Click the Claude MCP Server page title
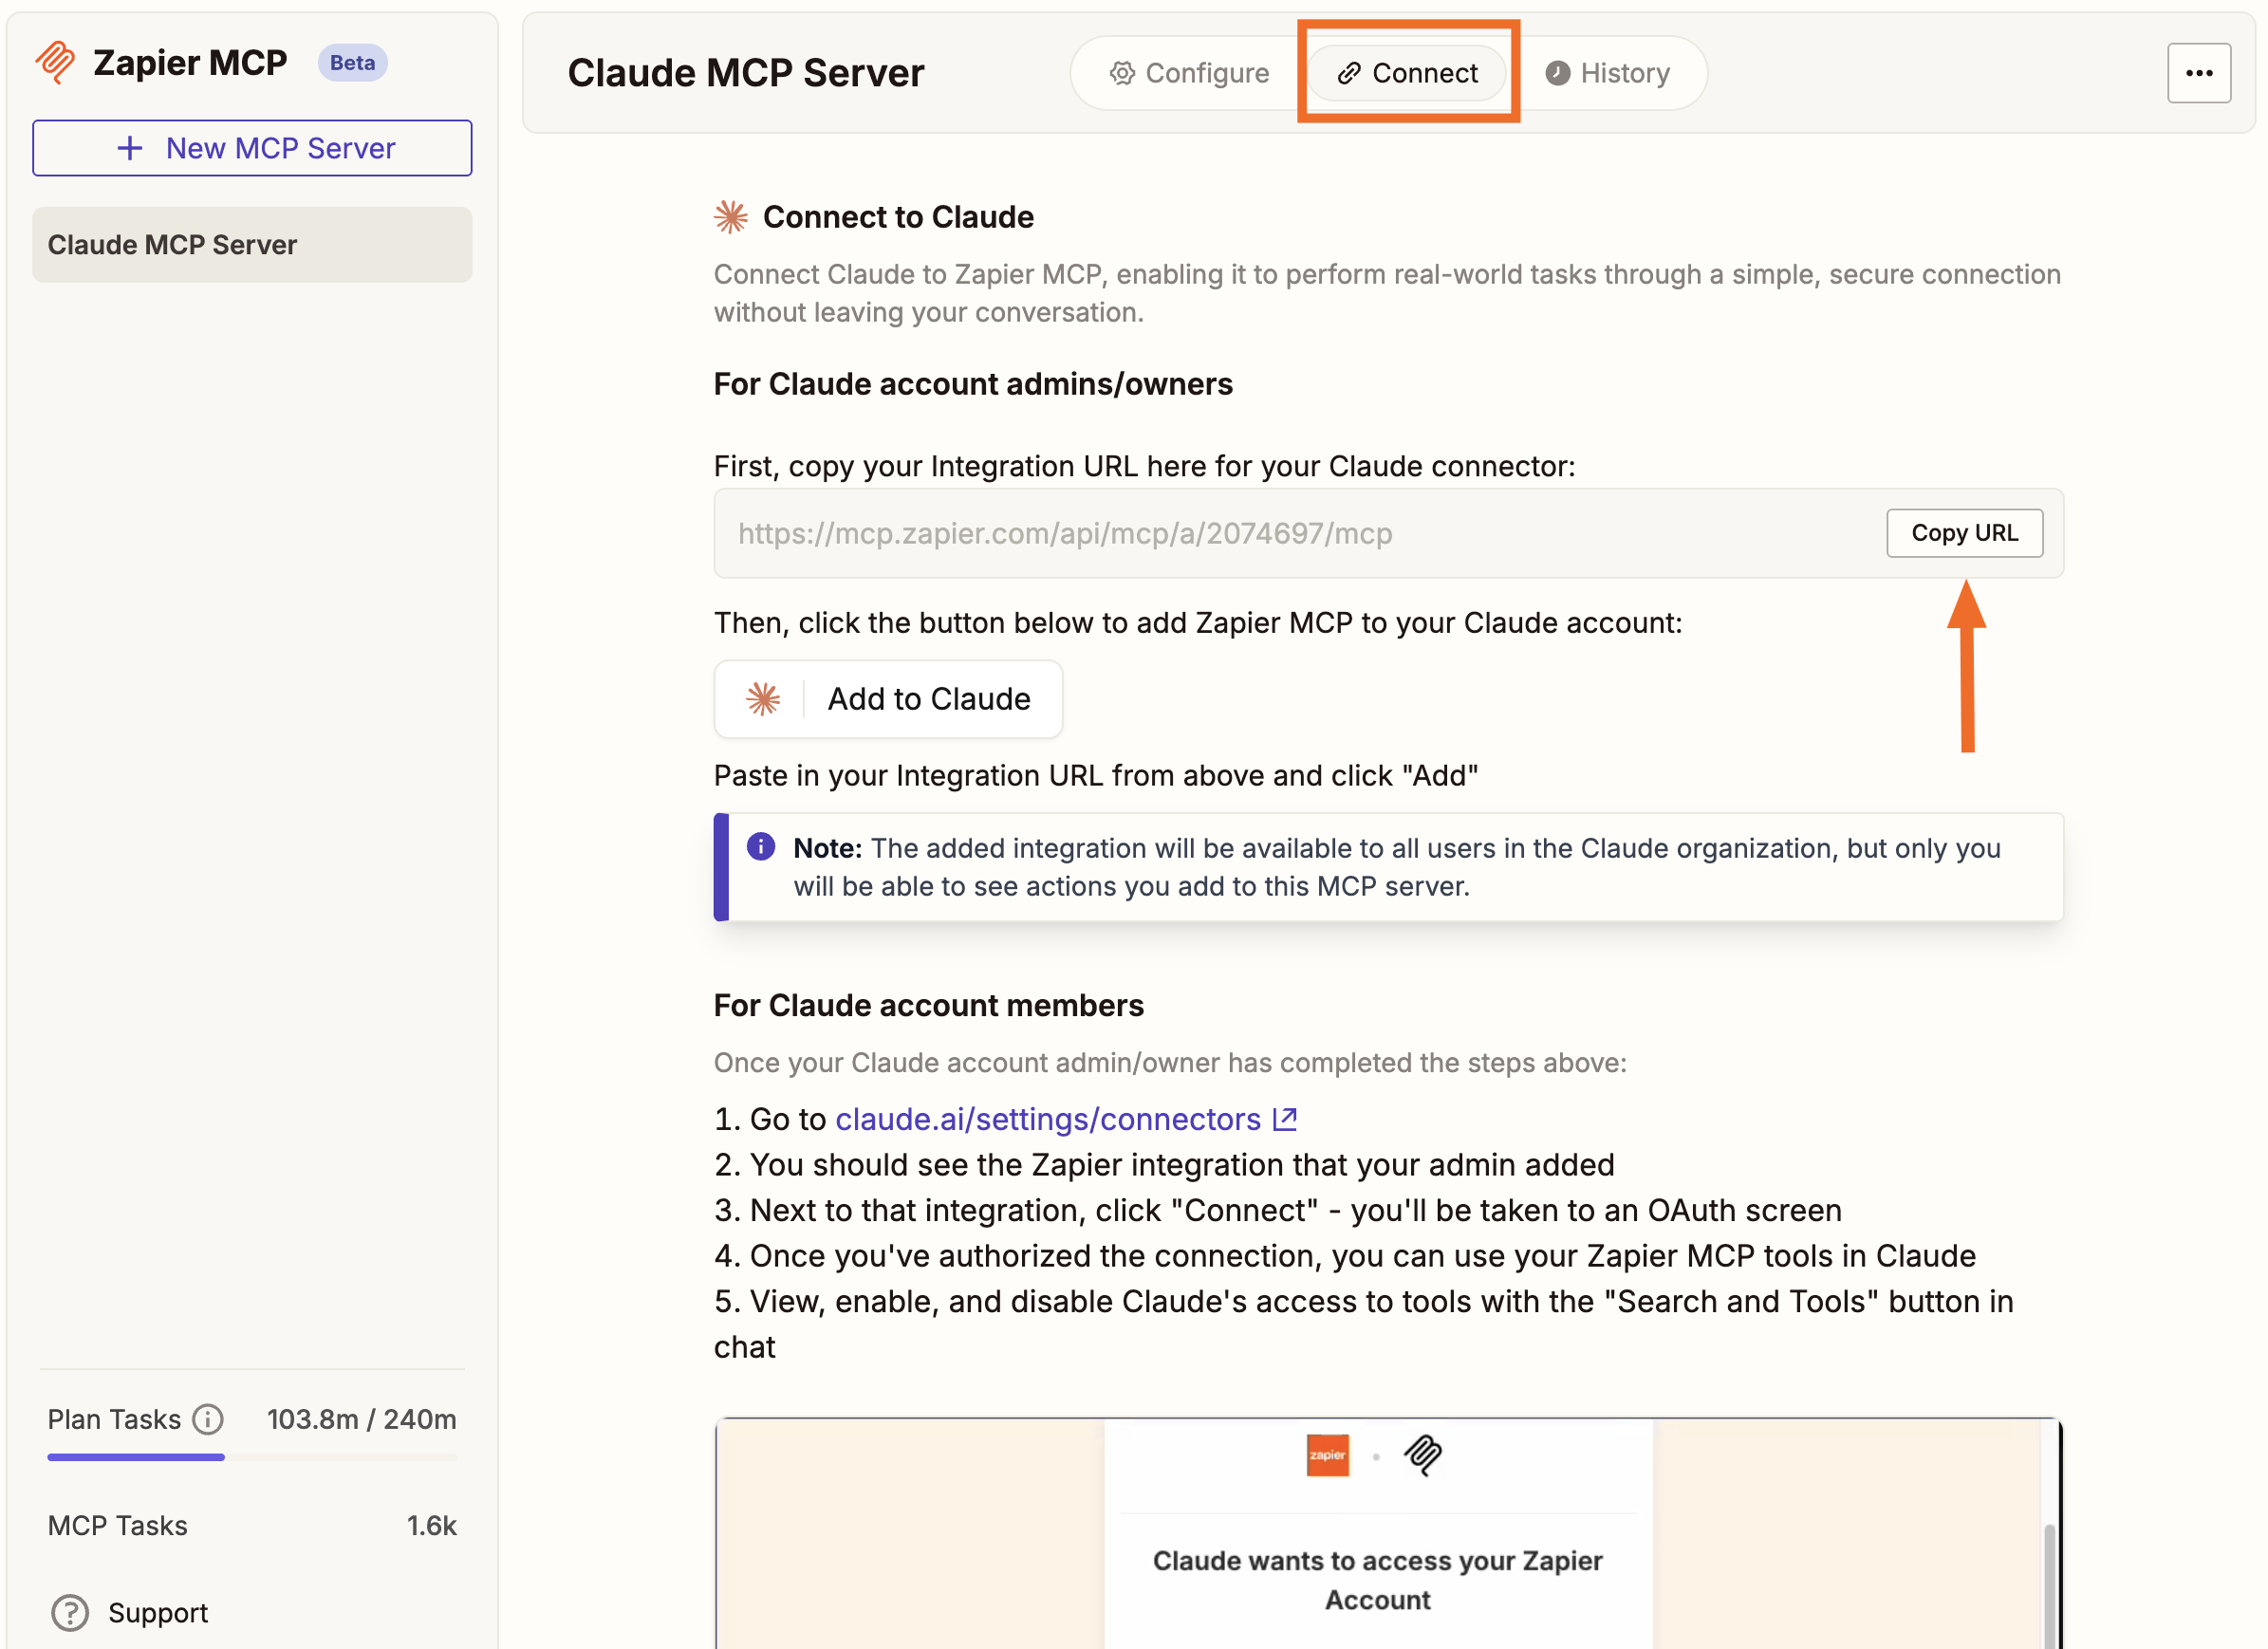The height and width of the screenshot is (1649, 2268). 746,73
